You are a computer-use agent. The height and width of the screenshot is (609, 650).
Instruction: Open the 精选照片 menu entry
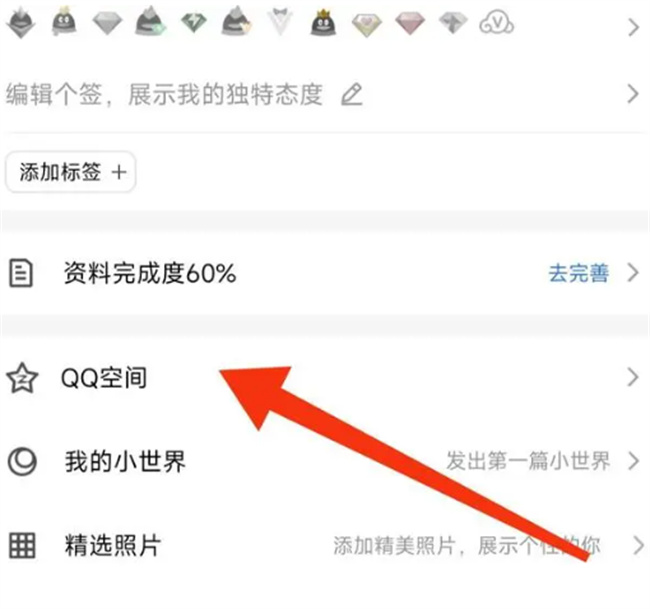[x=325, y=546]
